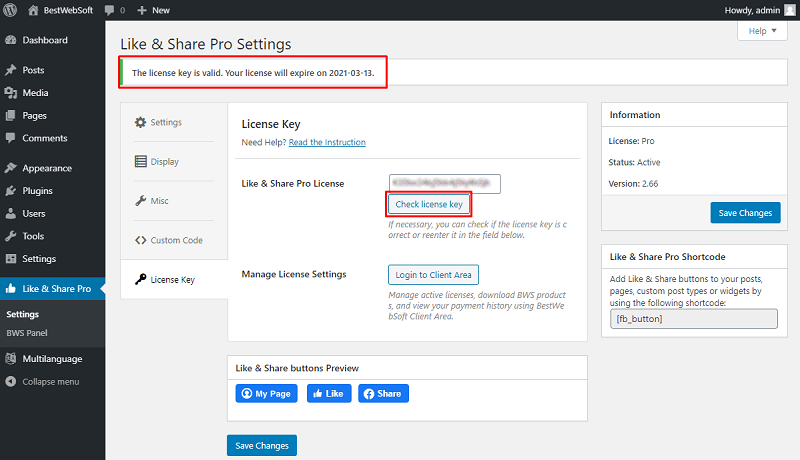The width and height of the screenshot is (800, 460).
Task: Click the Users person icon
Action: tap(11, 213)
